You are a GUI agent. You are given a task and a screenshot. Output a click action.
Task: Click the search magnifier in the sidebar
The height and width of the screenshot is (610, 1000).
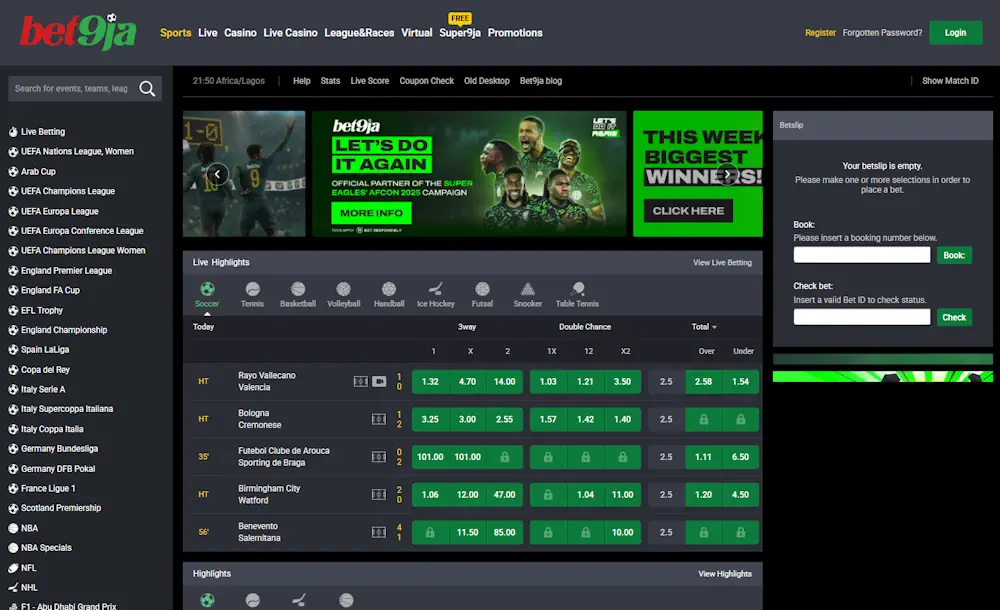(147, 88)
